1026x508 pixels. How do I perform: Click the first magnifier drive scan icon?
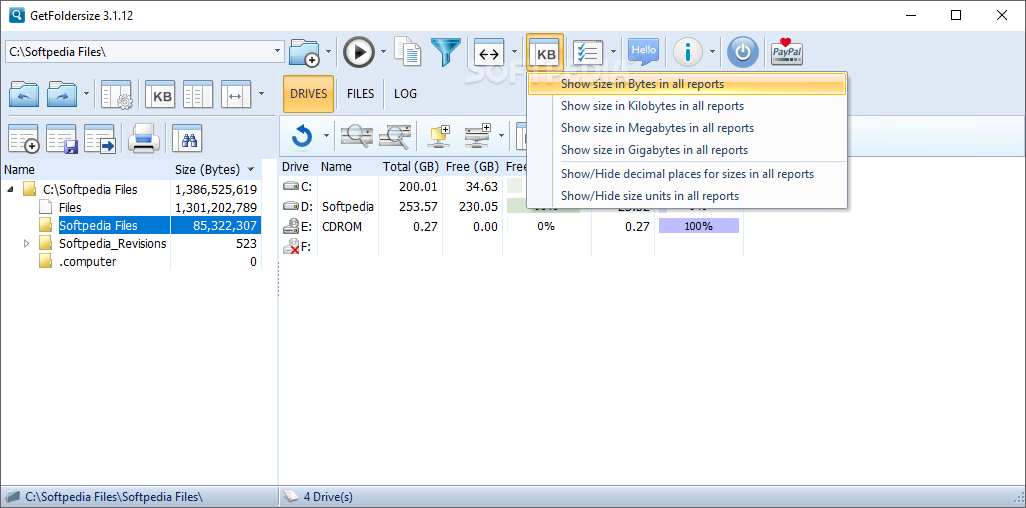click(x=357, y=136)
